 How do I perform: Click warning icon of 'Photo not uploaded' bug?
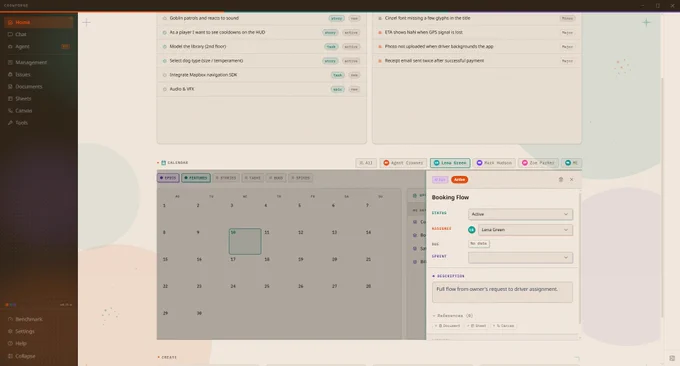(x=380, y=46)
